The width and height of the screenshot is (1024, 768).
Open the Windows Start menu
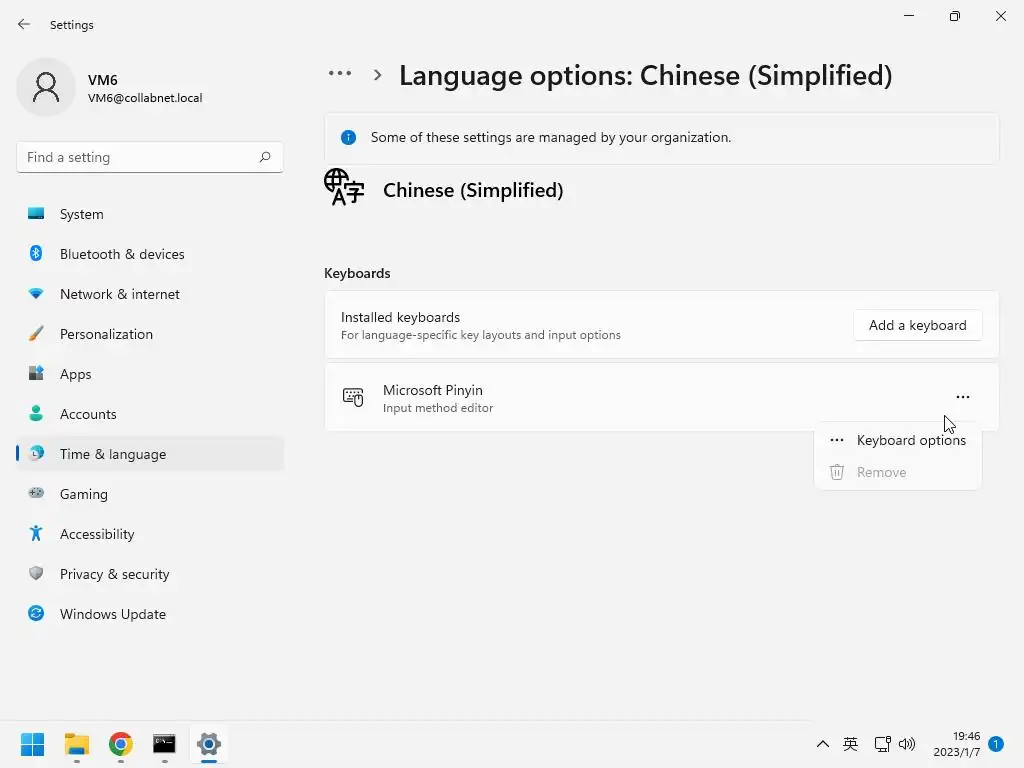click(32, 744)
